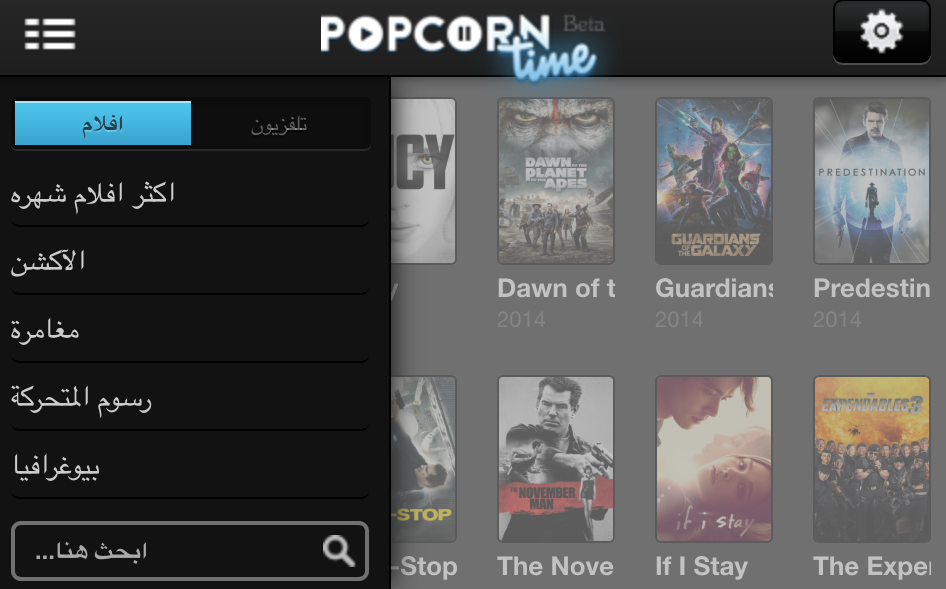Open Guardians of the Galaxy poster
The width and height of the screenshot is (946, 589).
[714, 181]
